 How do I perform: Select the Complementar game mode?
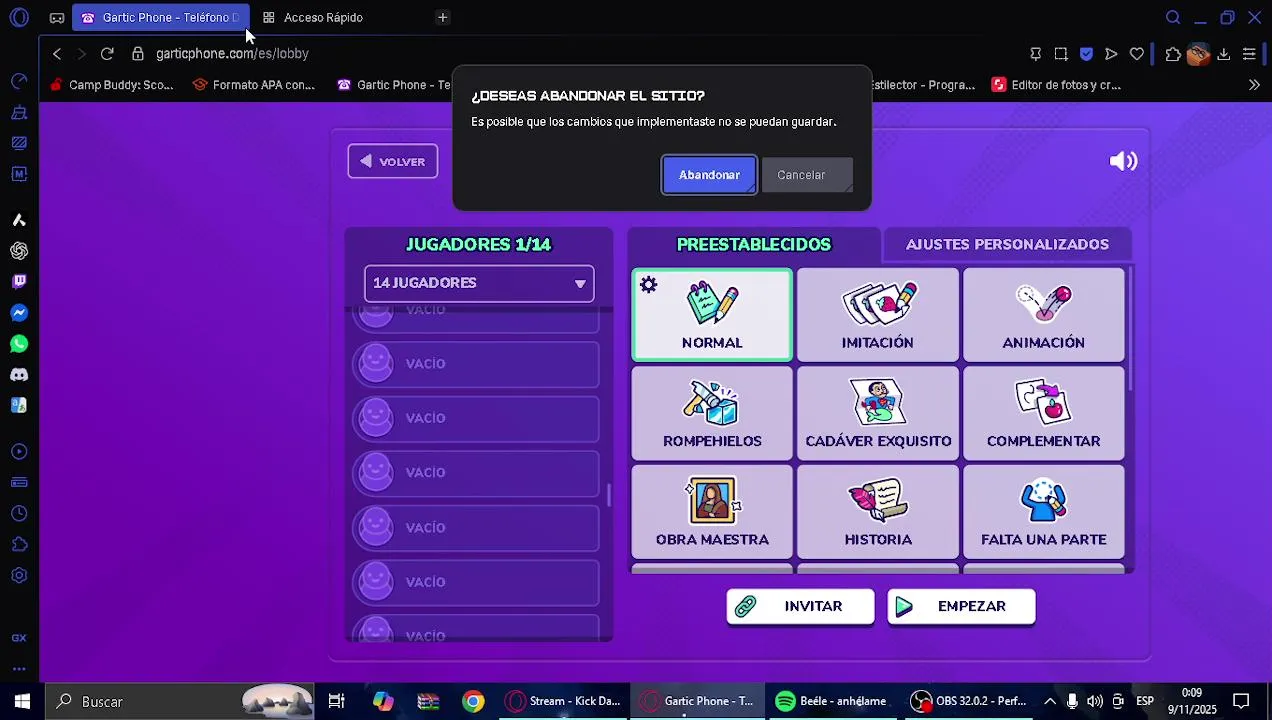tap(1043, 413)
